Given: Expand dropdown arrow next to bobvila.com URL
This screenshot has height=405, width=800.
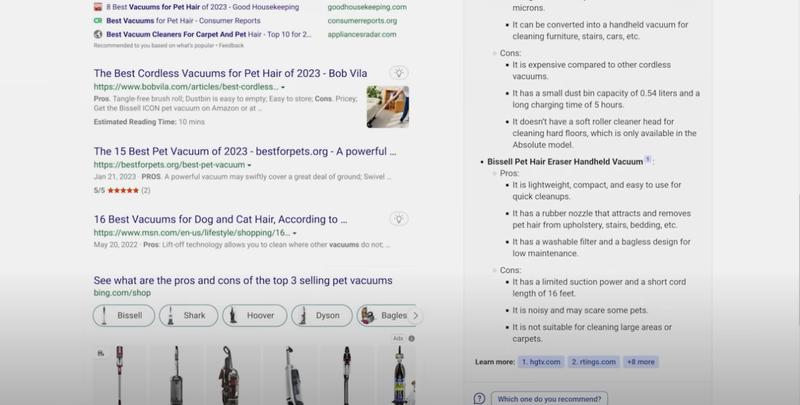Looking at the screenshot, I should (x=284, y=88).
